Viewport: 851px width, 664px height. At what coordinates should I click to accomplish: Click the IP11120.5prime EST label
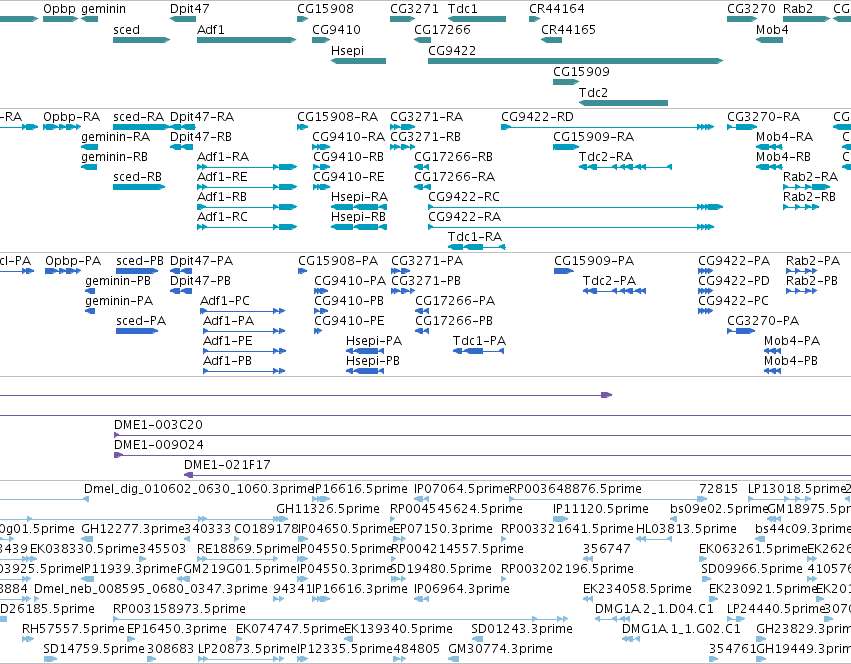point(601,509)
